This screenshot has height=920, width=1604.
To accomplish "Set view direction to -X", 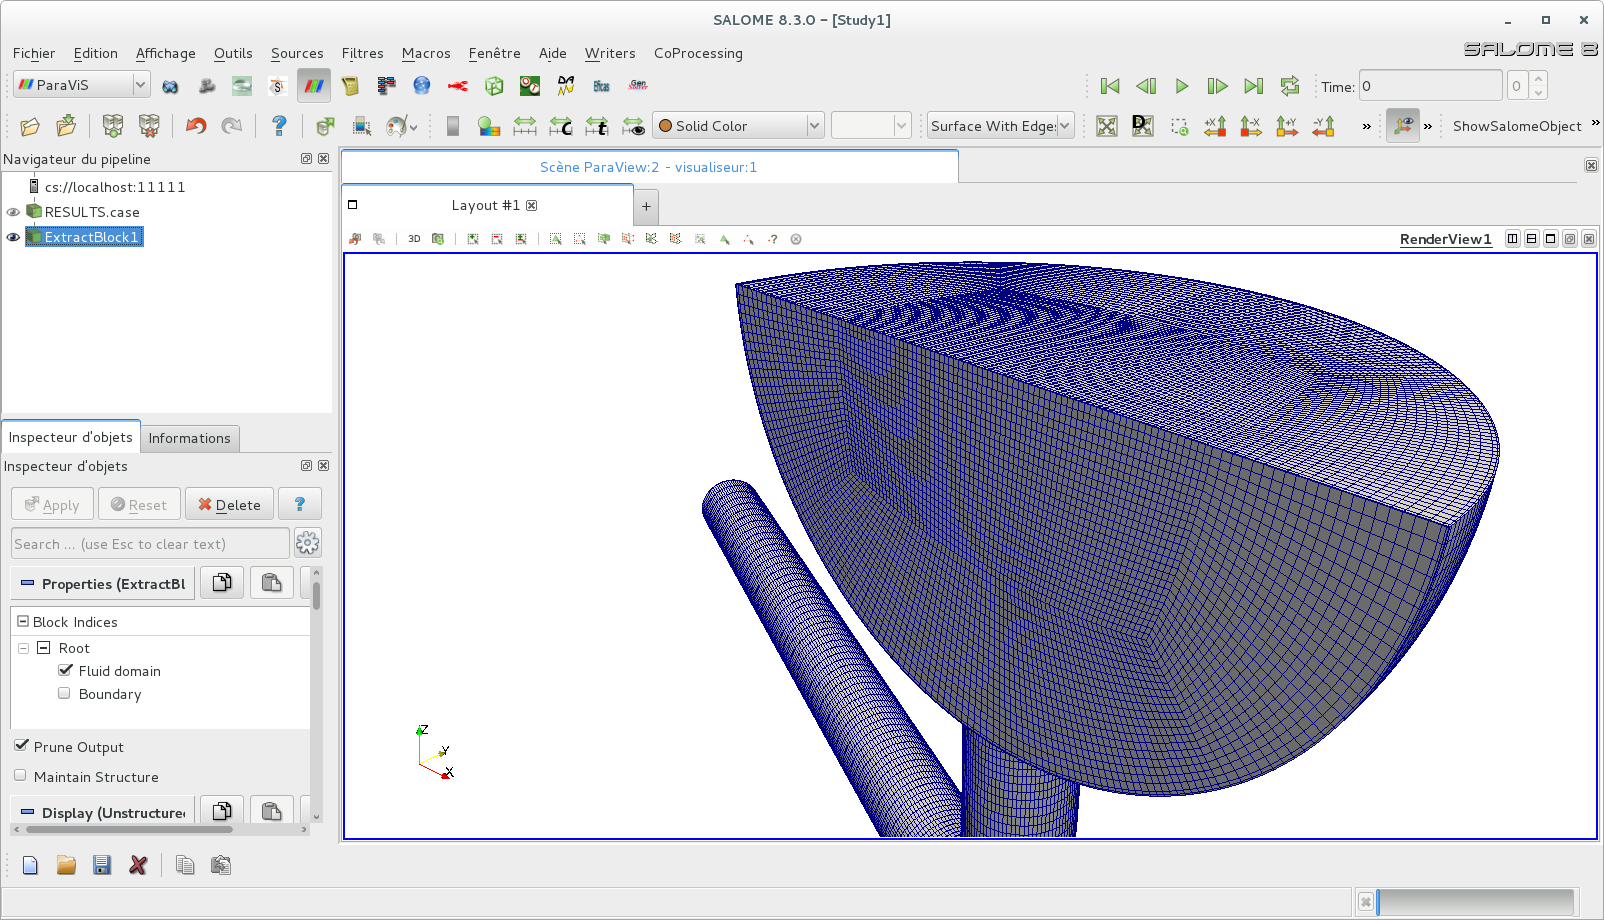I will [x=1251, y=126].
